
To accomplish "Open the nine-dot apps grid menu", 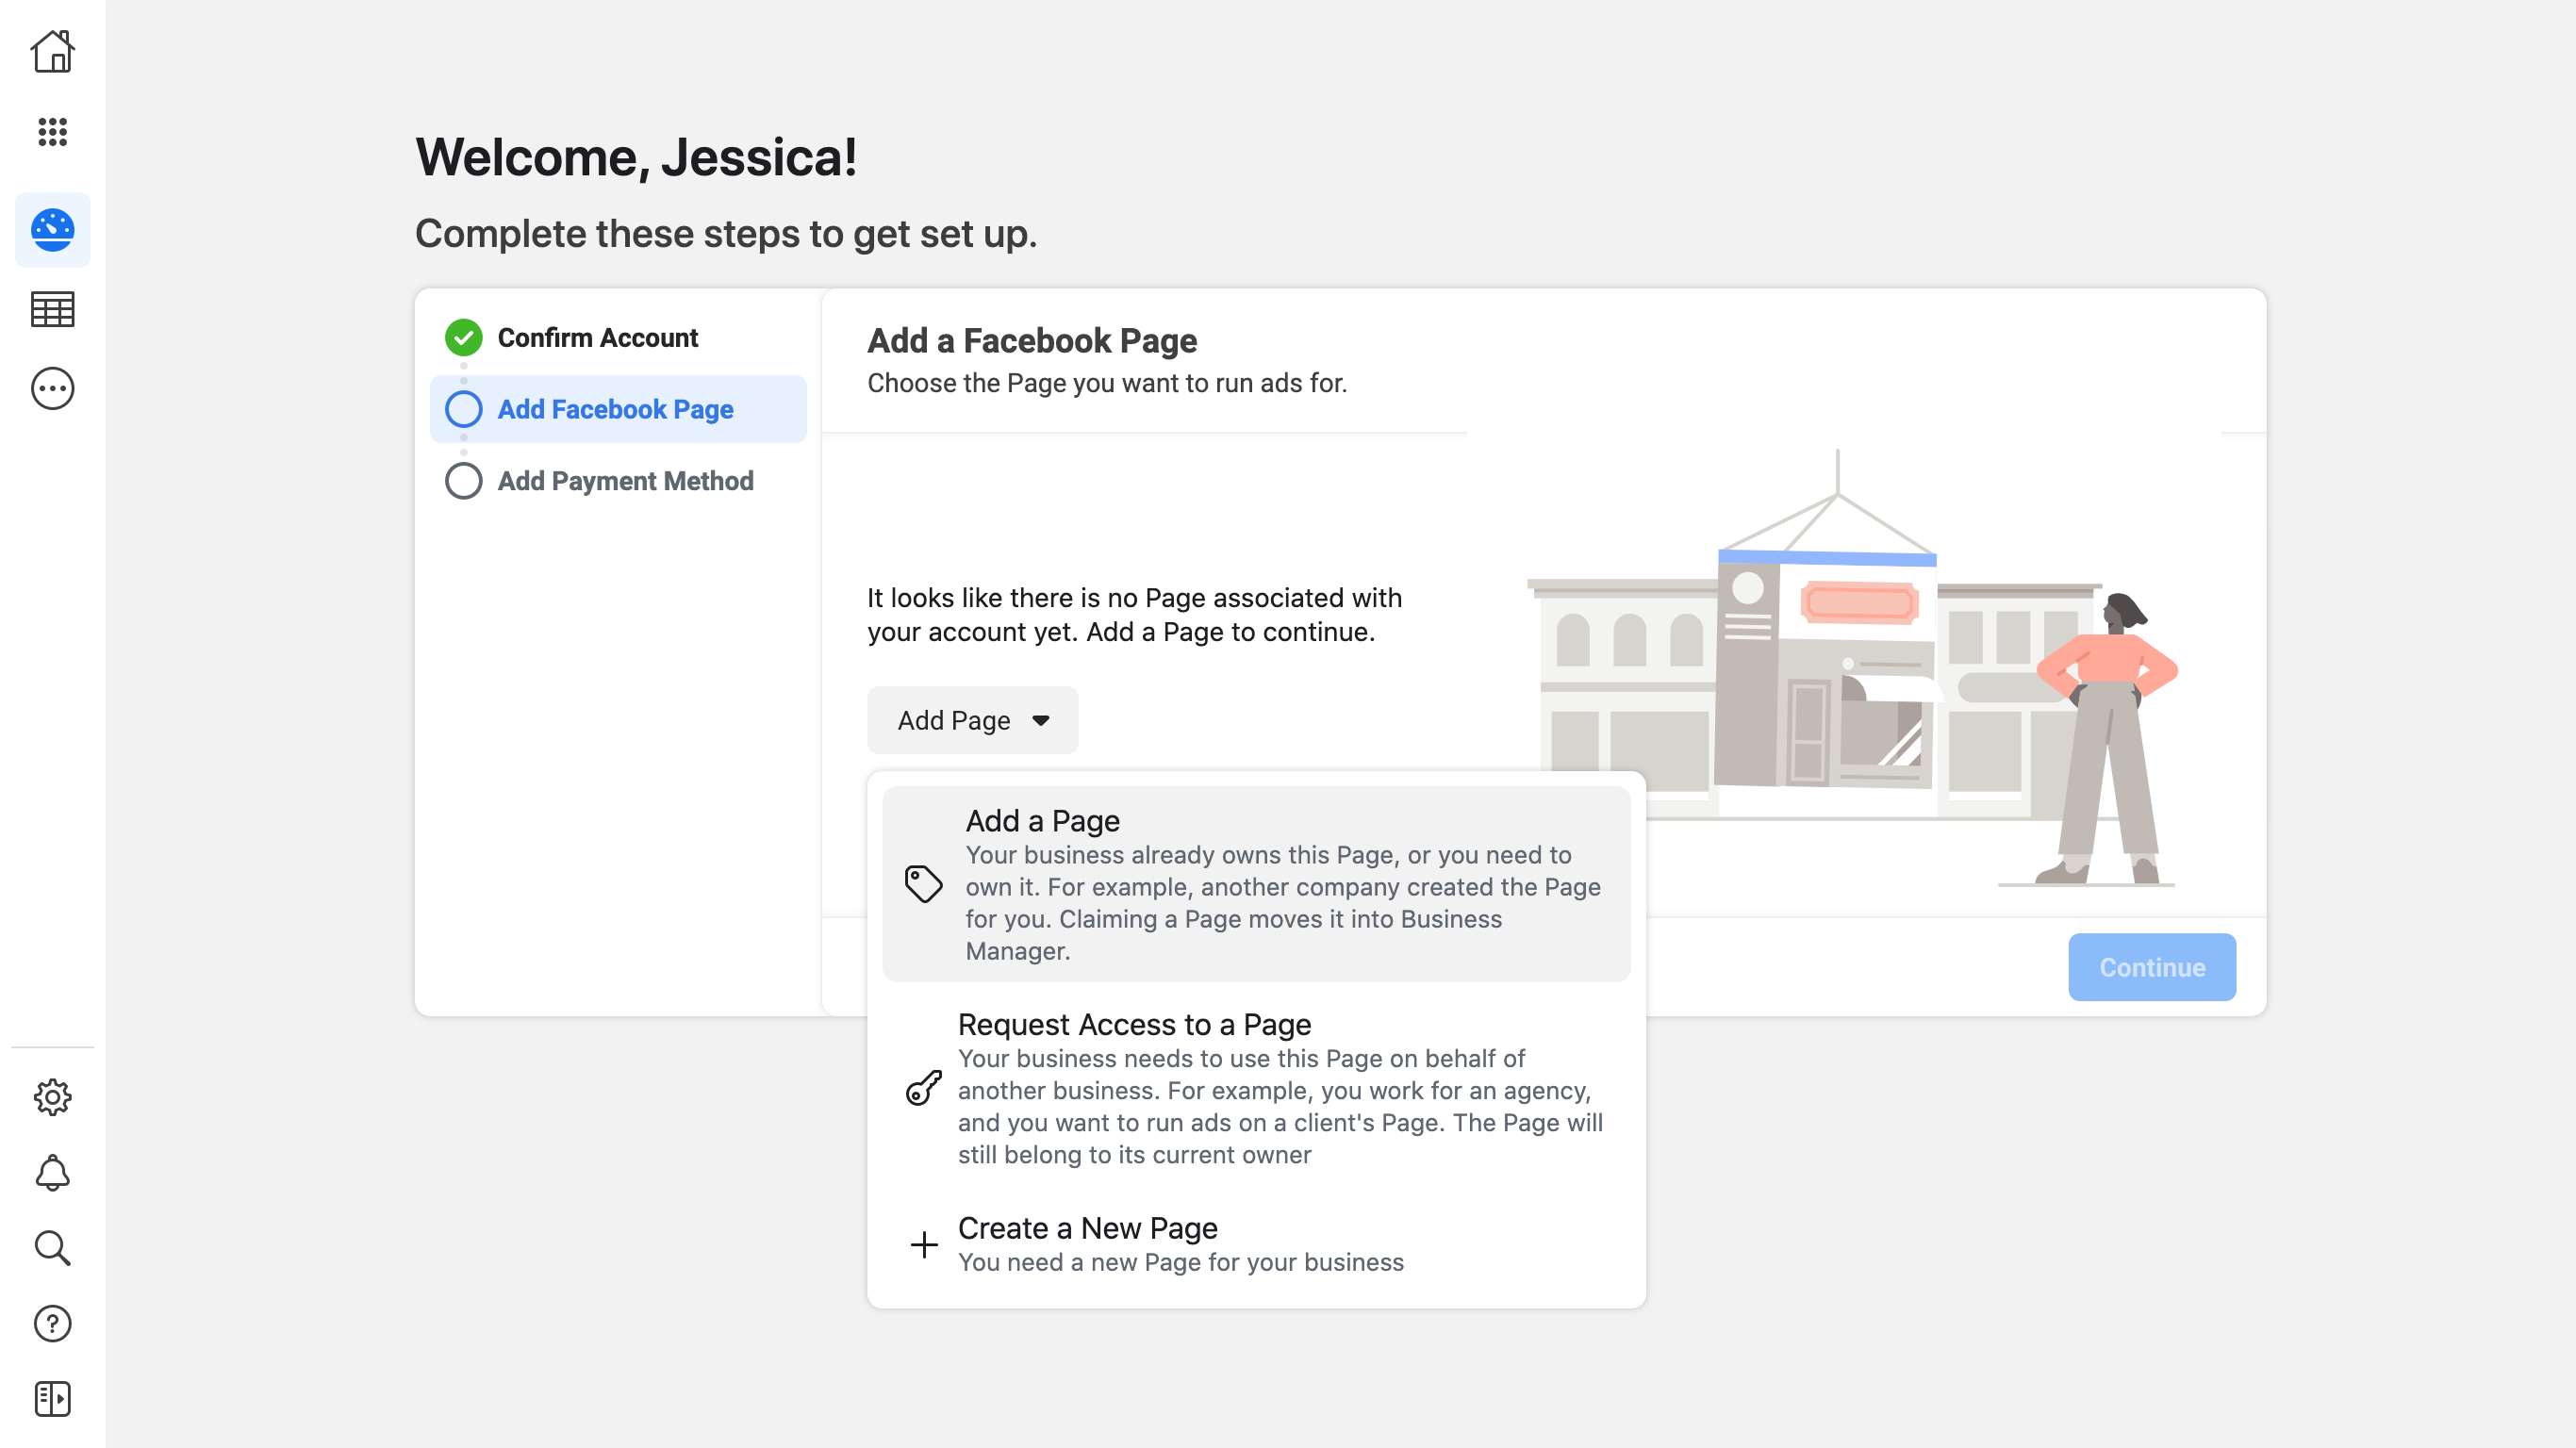I will click(x=52, y=131).
